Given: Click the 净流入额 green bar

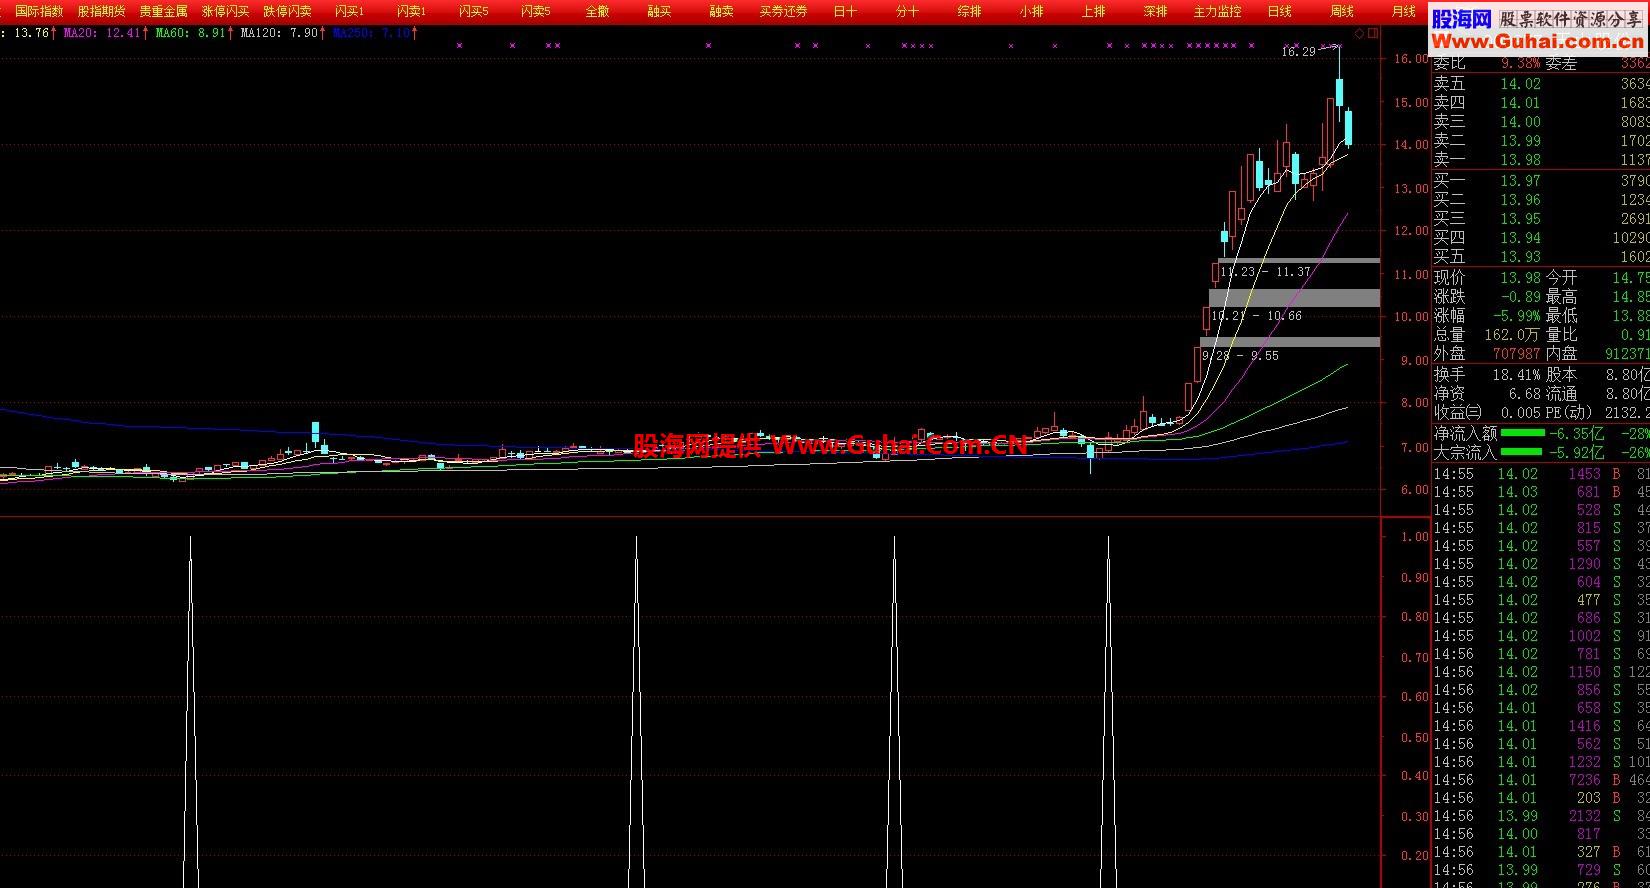Looking at the screenshot, I should coord(1523,433).
